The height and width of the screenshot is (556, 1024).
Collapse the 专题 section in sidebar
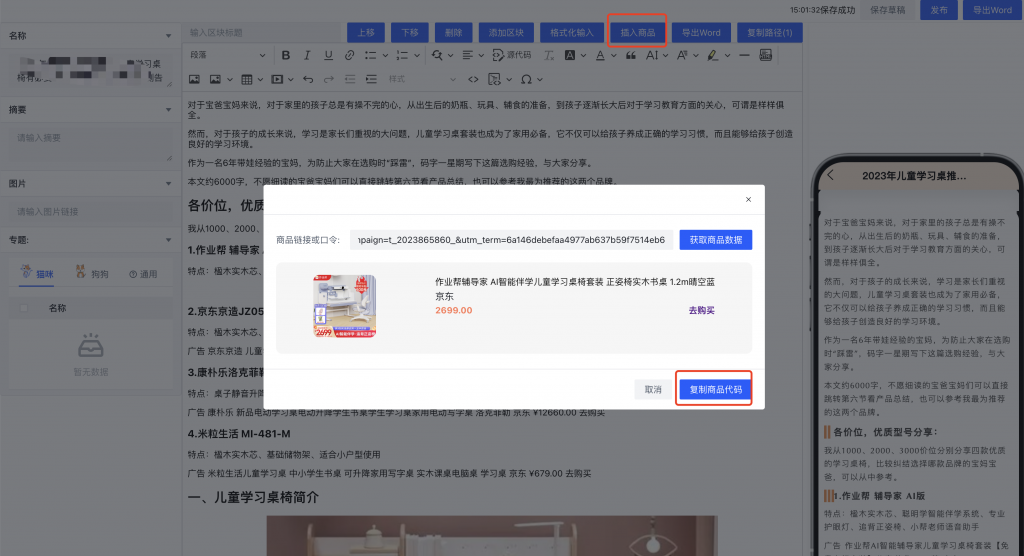168,240
